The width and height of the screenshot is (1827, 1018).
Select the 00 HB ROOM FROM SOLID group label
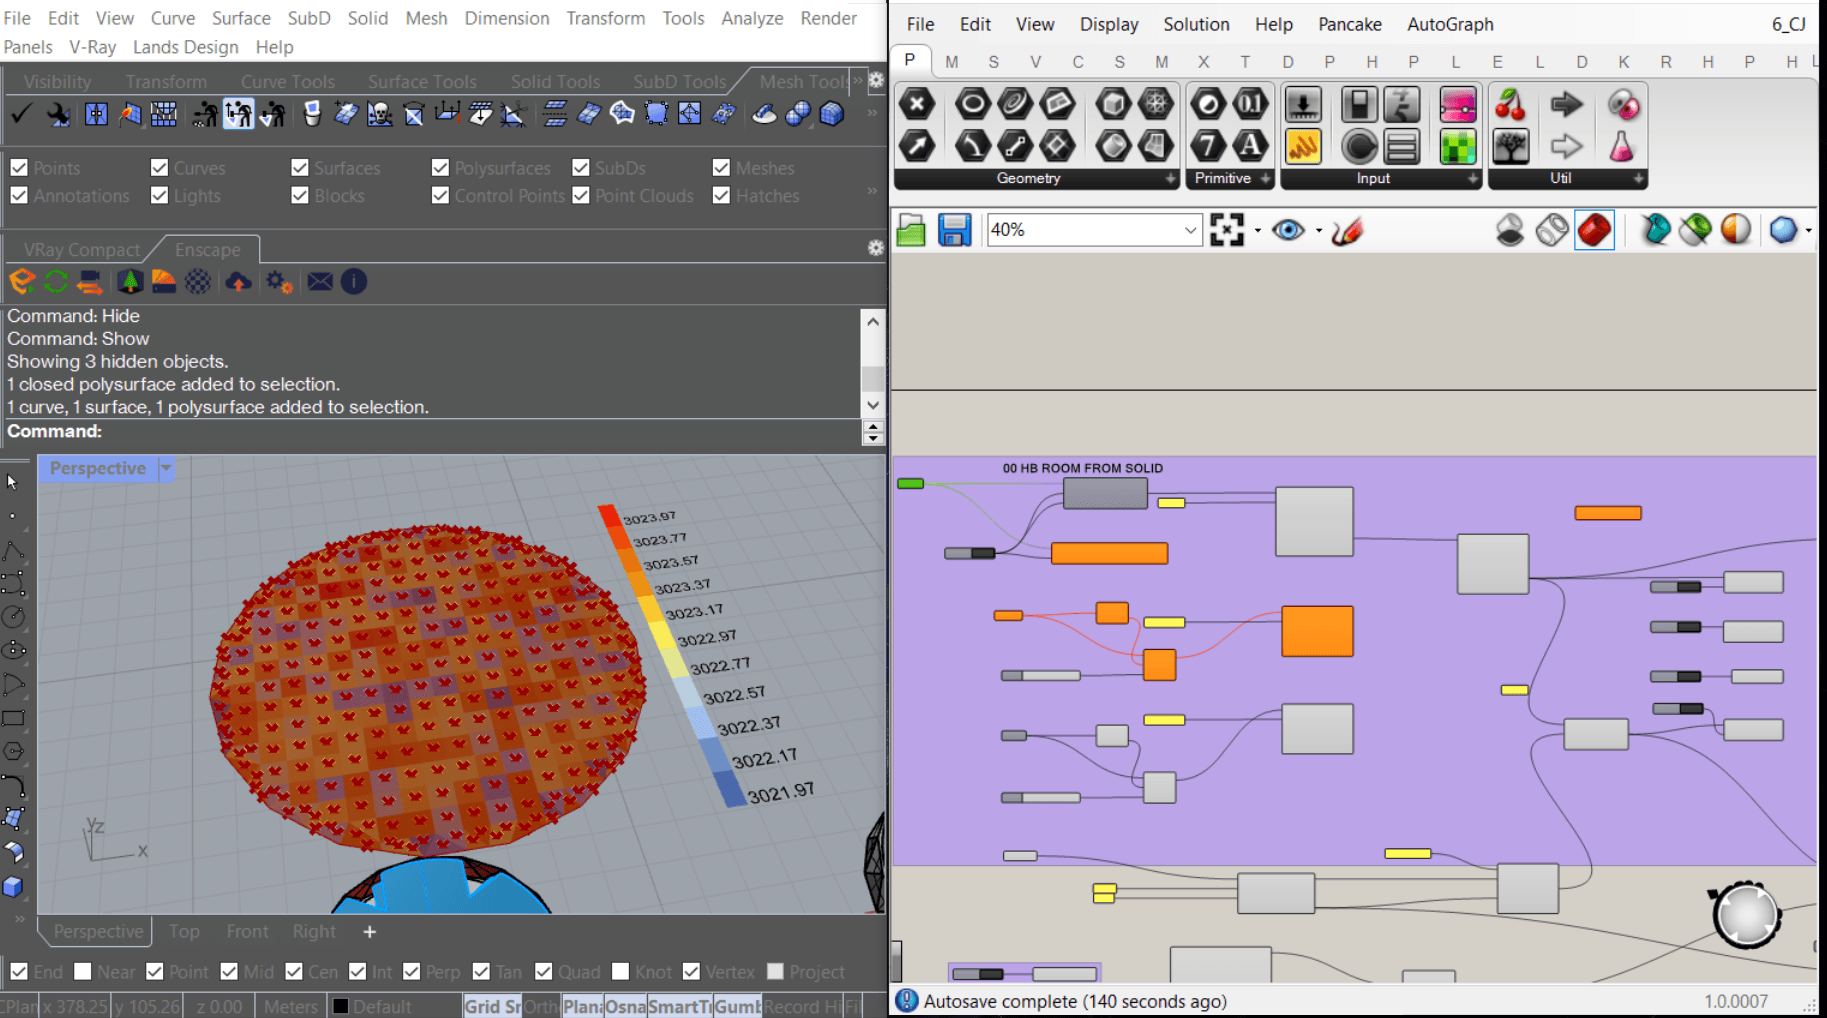[1082, 468]
